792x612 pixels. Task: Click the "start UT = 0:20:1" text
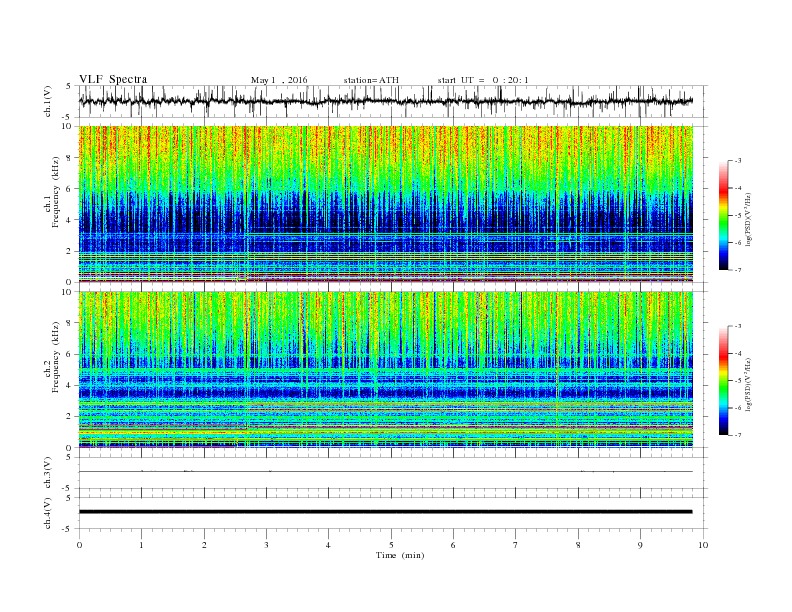click(483, 80)
